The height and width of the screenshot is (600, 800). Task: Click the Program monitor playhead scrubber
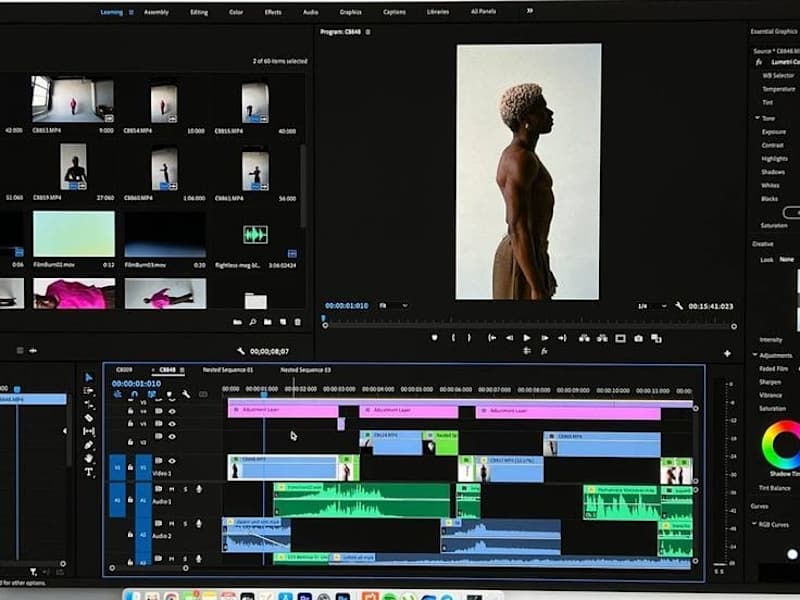[323, 318]
